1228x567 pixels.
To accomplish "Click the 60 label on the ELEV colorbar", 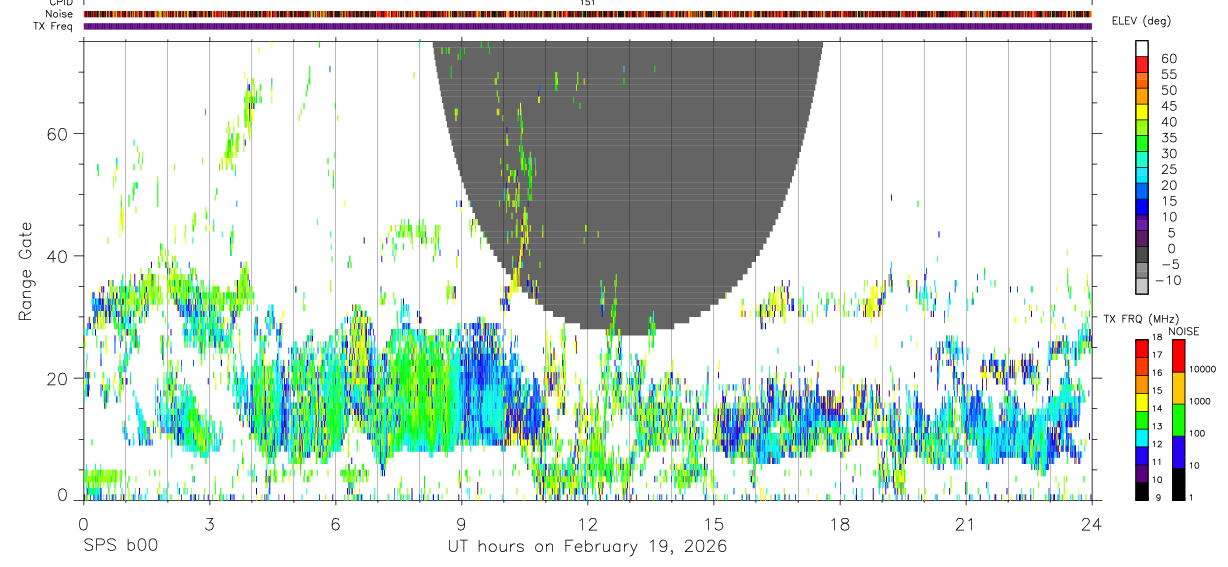I will coord(1168,58).
